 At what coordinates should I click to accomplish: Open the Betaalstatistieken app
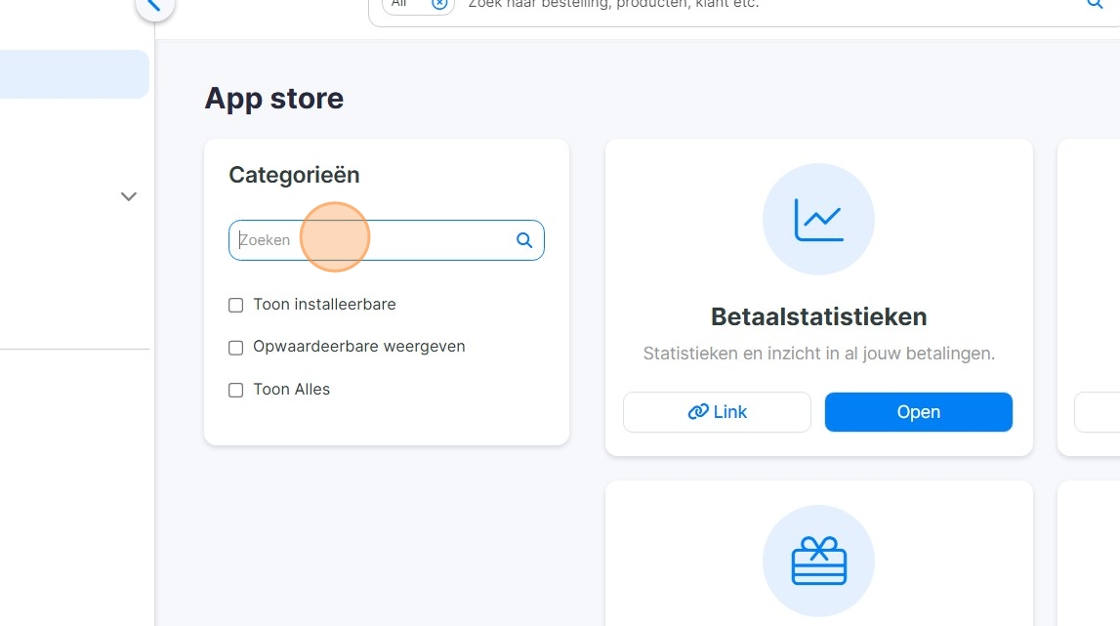919,412
